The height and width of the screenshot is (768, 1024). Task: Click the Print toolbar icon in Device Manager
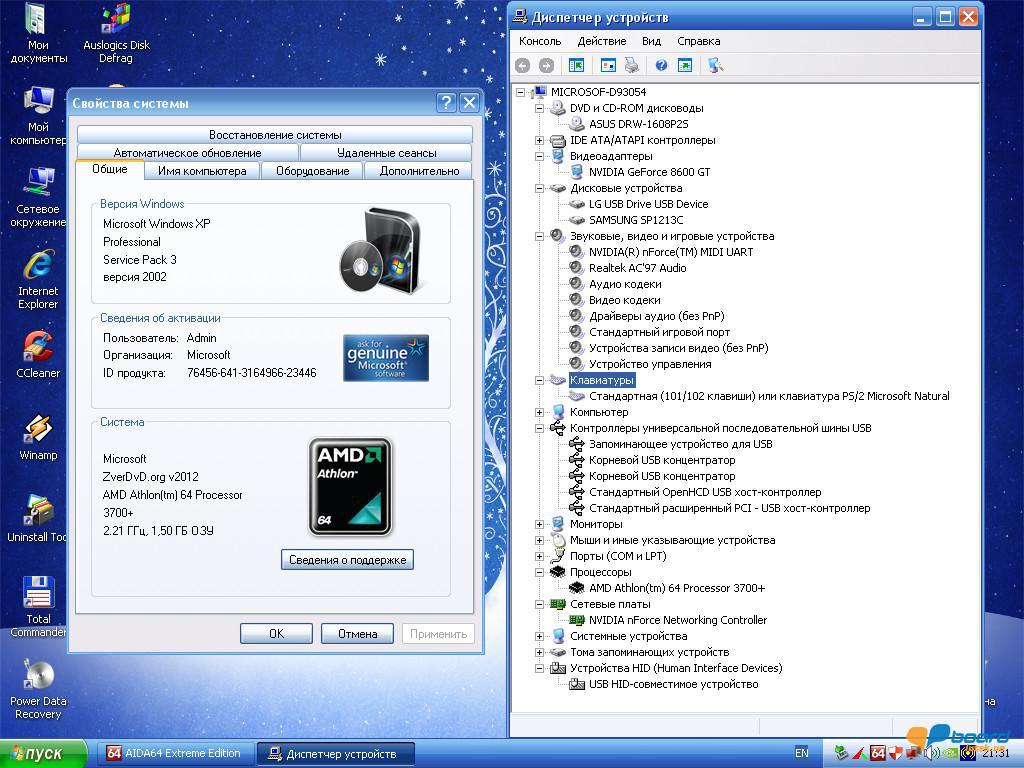coord(632,65)
